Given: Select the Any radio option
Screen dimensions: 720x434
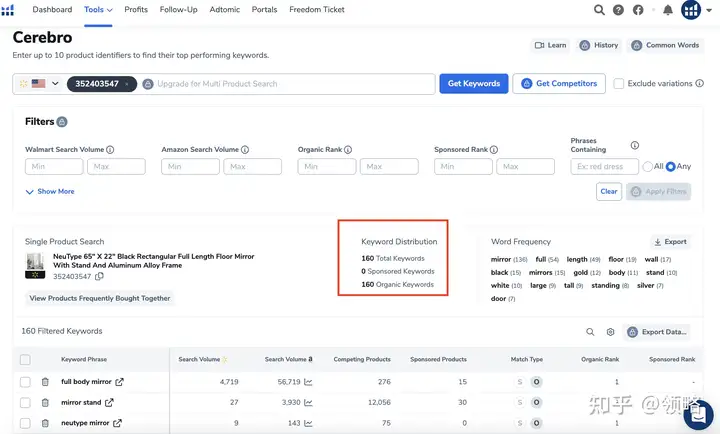Looking at the screenshot, I should tap(670, 166).
